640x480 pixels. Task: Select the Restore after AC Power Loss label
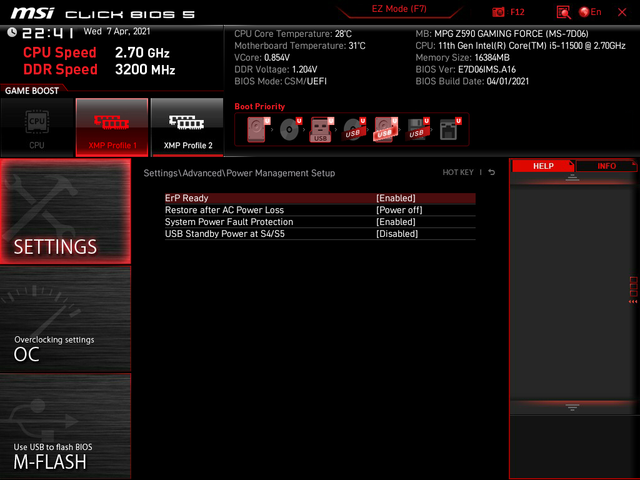[x=224, y=210]
